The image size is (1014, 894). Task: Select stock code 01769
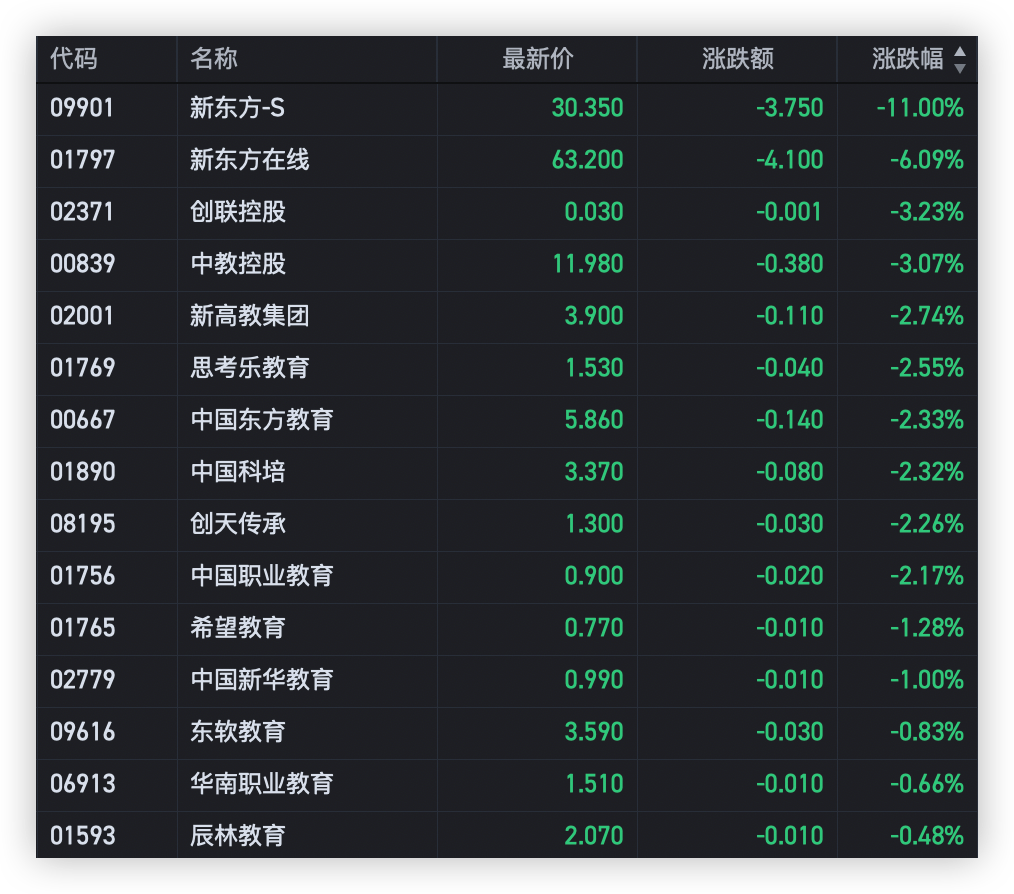point(82,368)
